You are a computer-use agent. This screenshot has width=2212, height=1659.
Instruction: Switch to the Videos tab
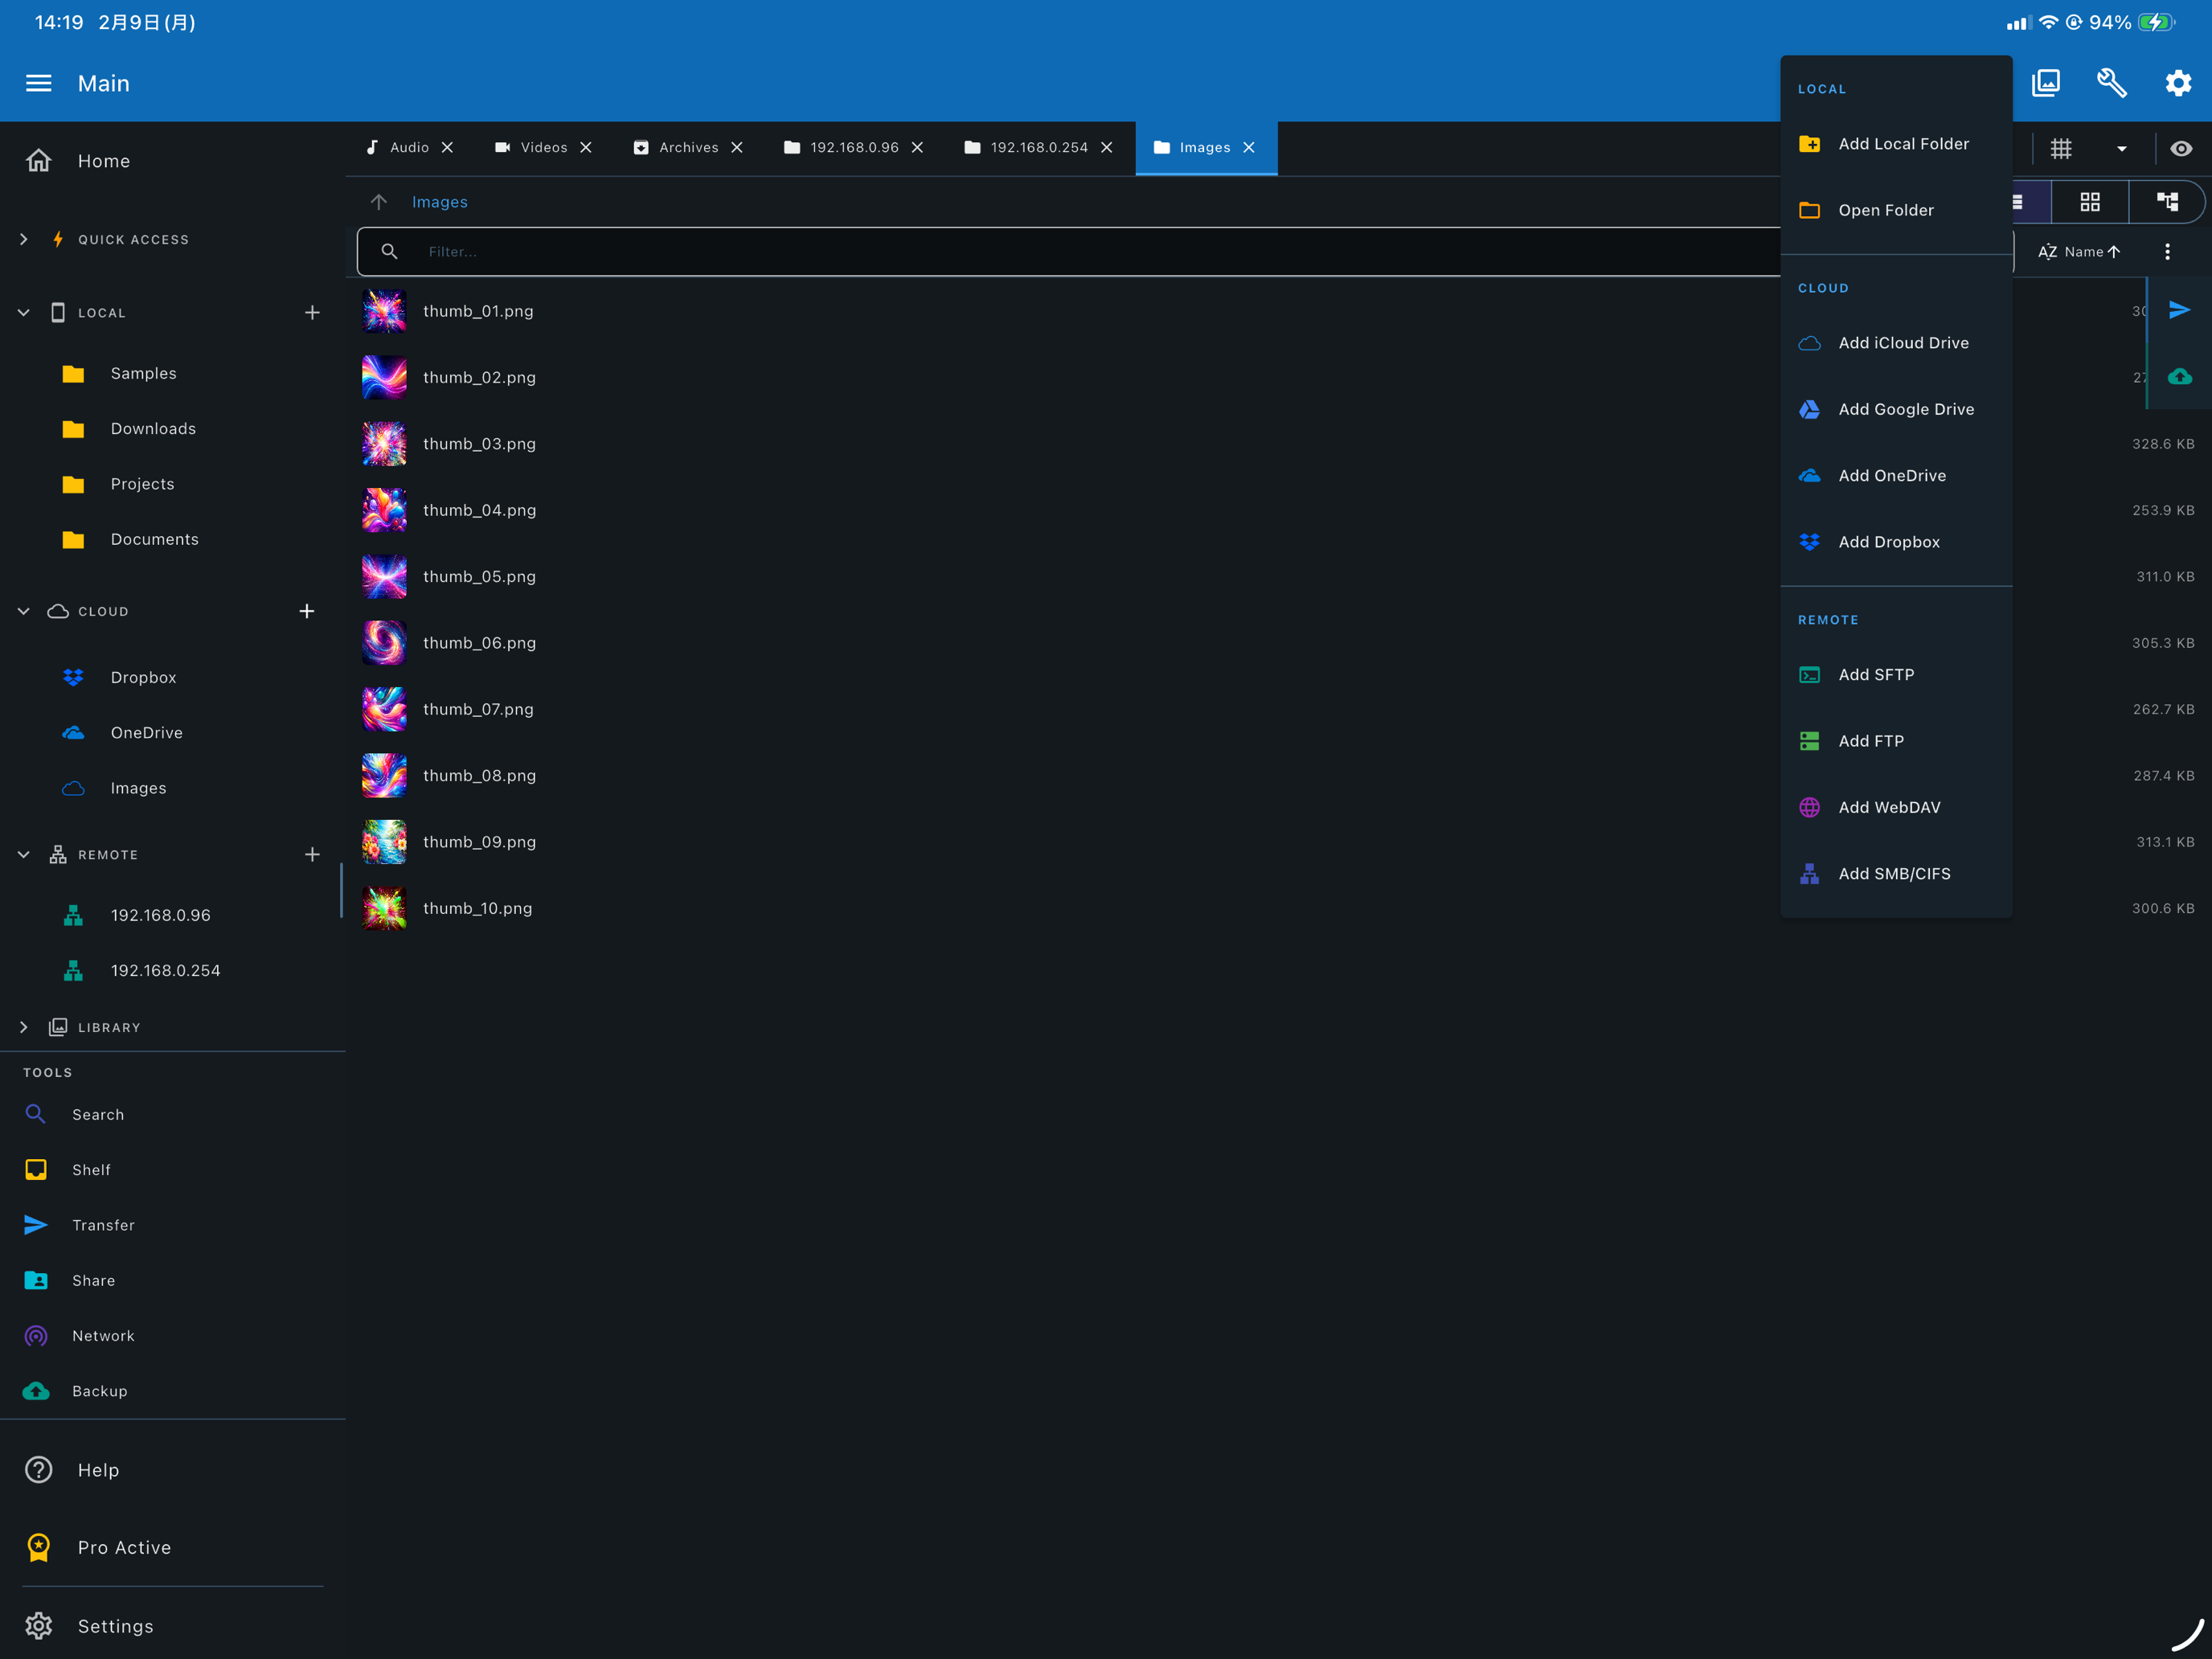543,147
